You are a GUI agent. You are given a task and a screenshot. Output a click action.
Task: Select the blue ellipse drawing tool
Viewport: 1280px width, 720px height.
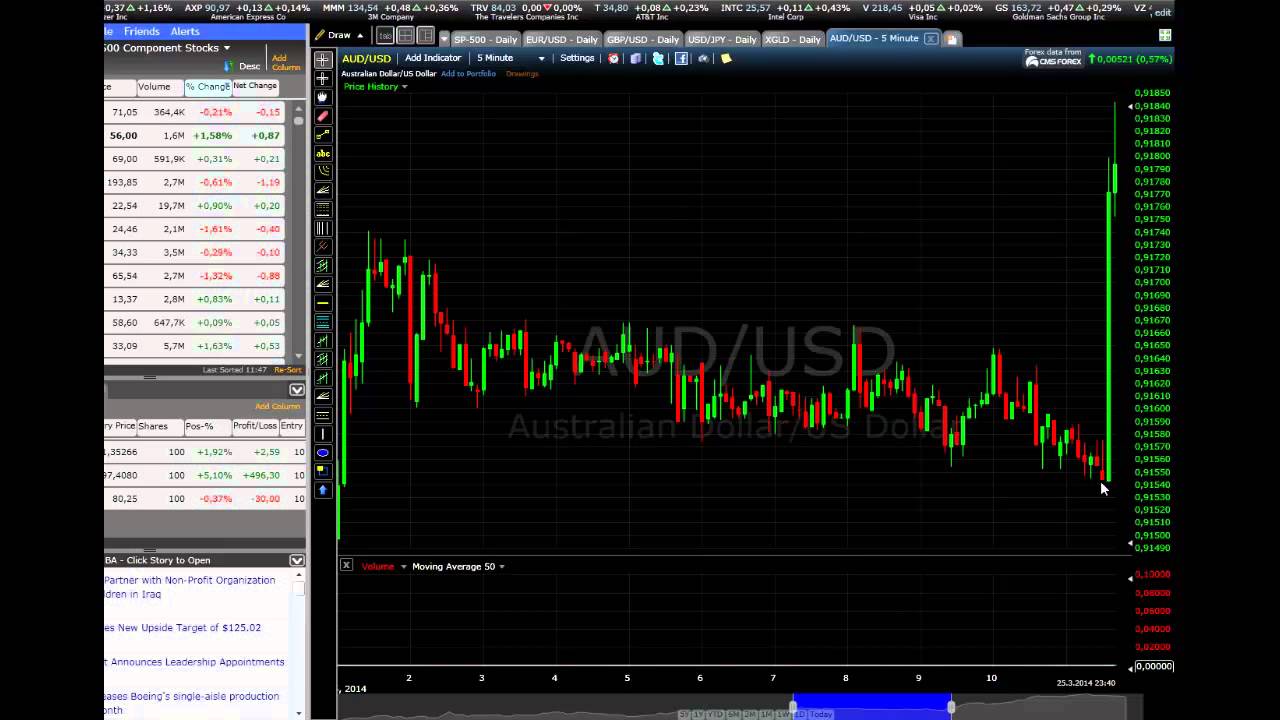(x=322, y=453)
